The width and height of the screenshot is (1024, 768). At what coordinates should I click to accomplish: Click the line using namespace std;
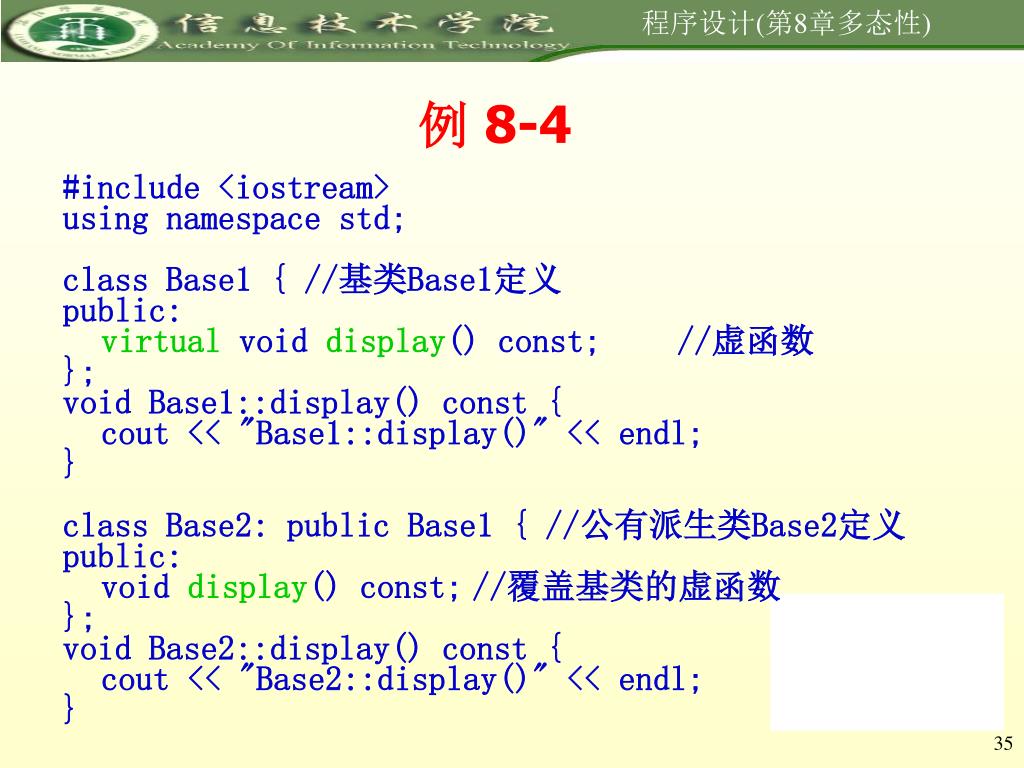tap(233, 219)
